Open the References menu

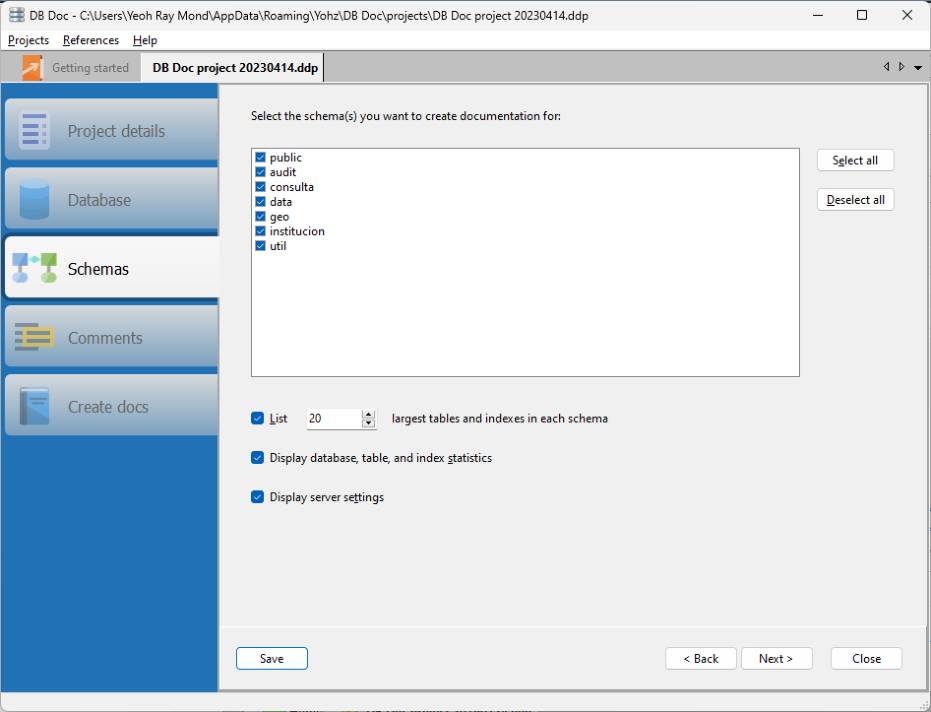(x=90, y=40)
